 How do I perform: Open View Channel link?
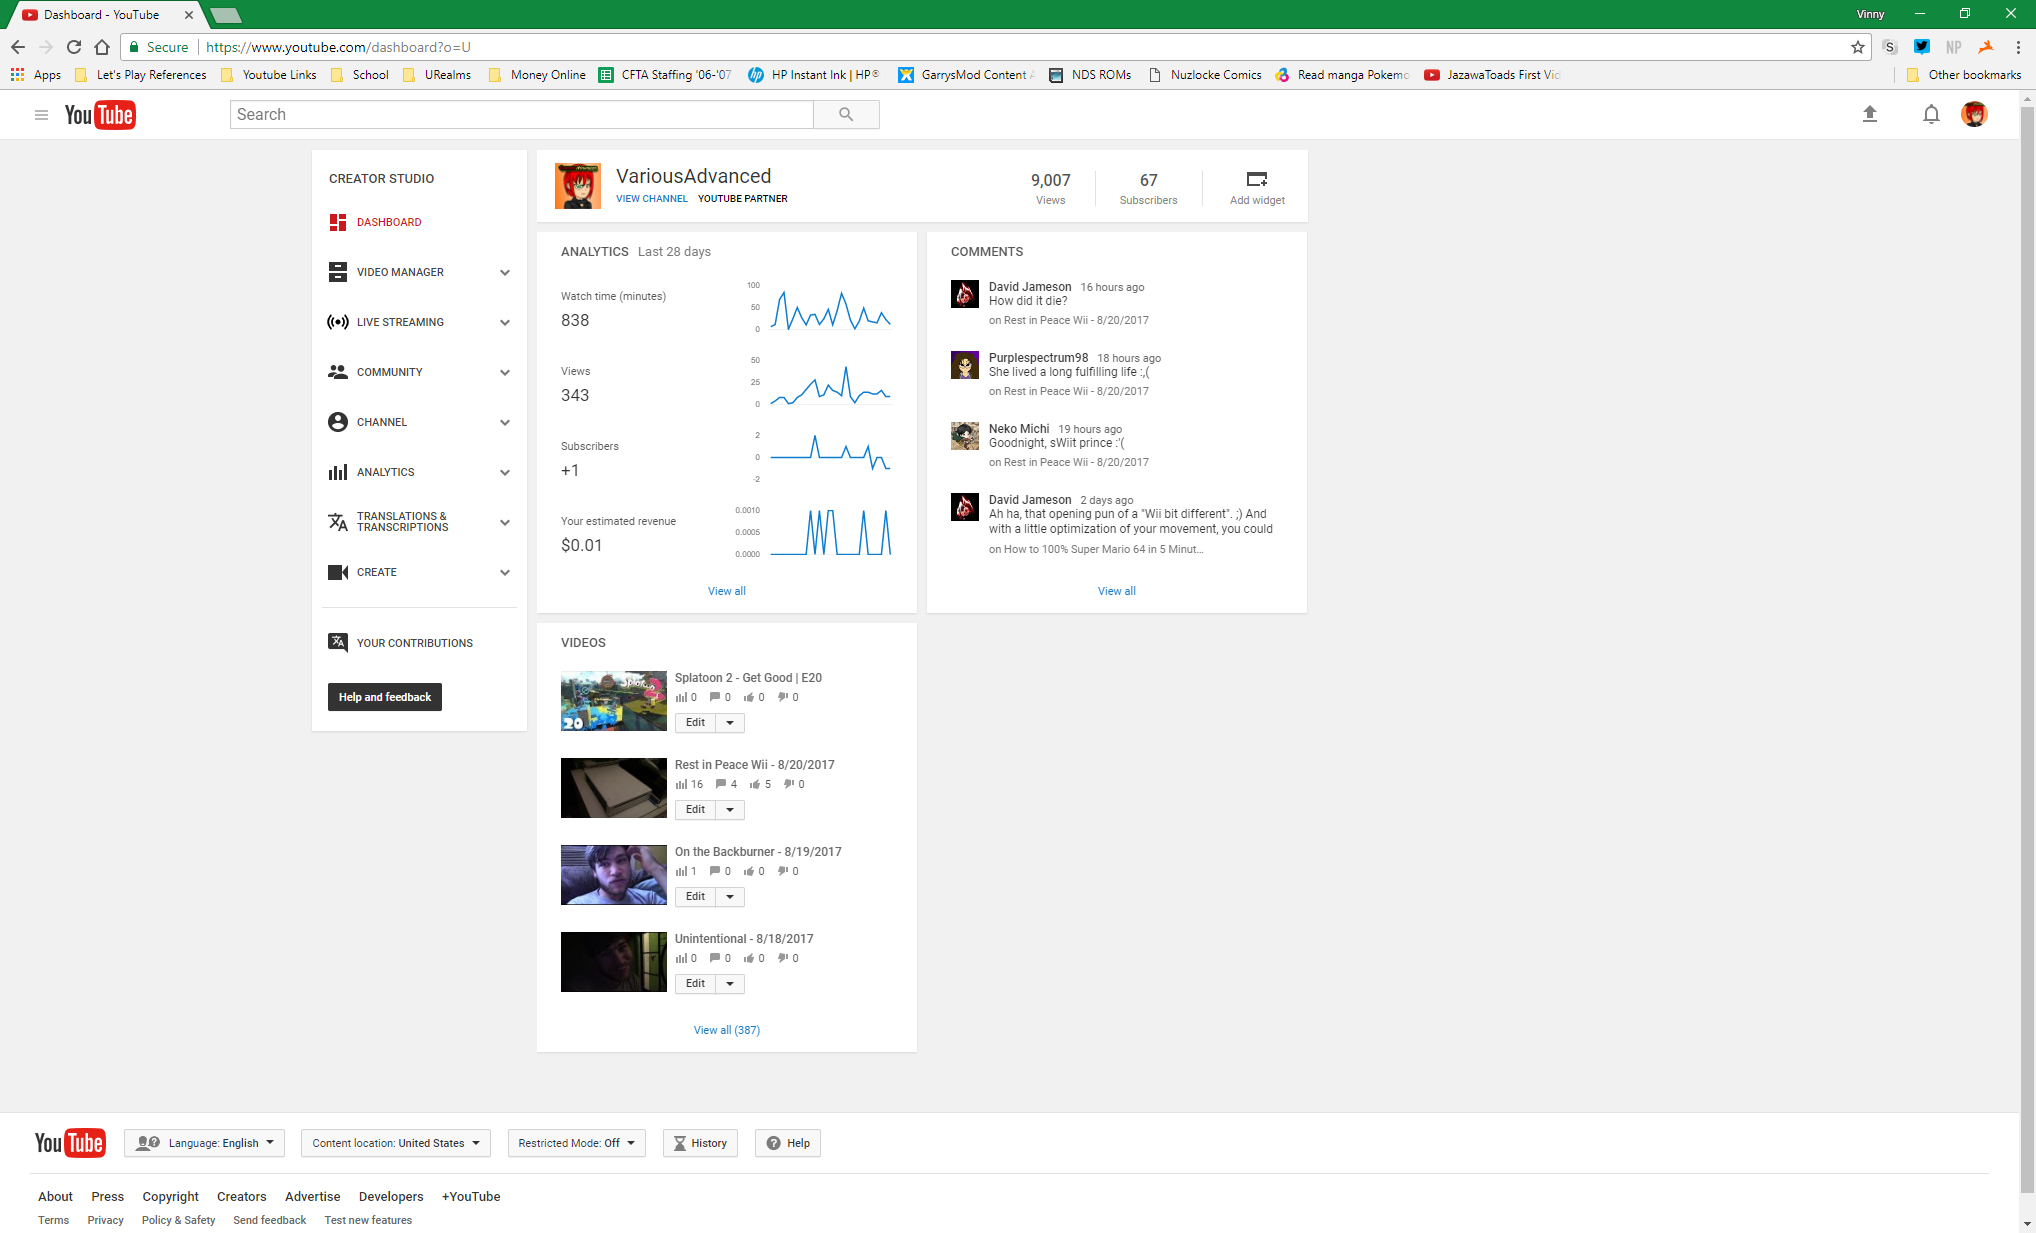click(652, 199)
